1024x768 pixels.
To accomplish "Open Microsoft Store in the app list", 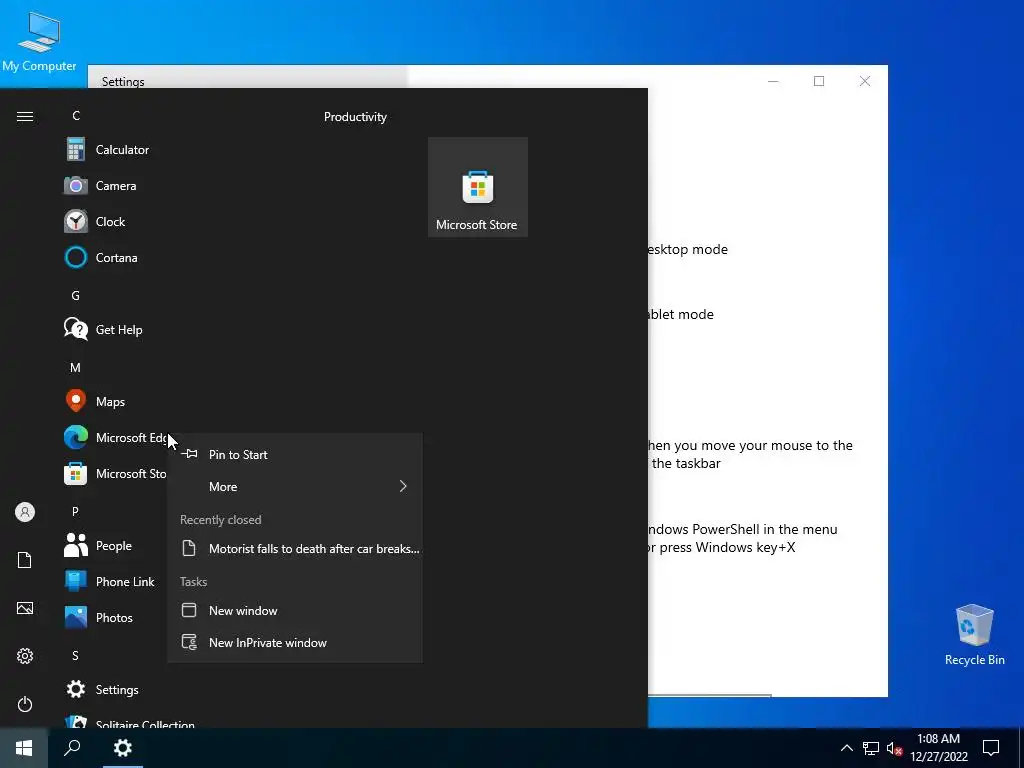I will pos(116,473).
